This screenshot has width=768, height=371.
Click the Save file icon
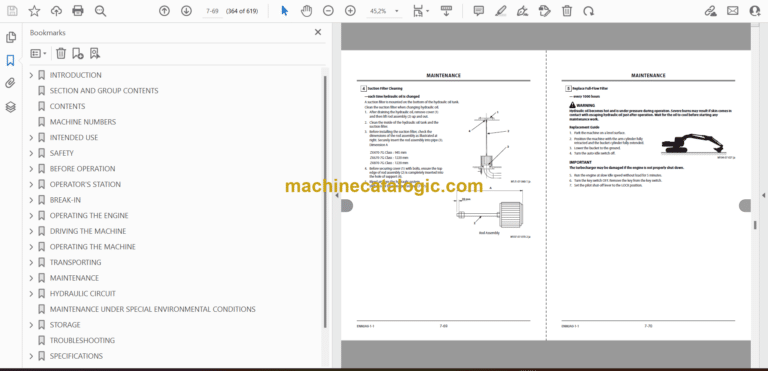[12, 11]
